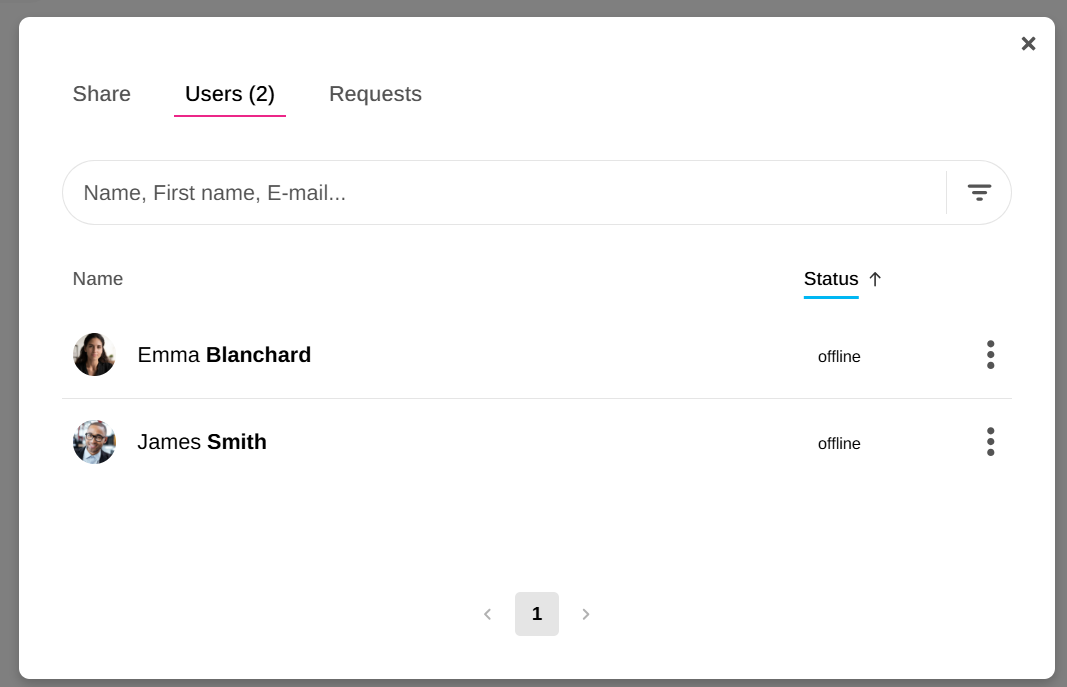
Task: Switch to the Requests tab
Action: click(375, 94)
